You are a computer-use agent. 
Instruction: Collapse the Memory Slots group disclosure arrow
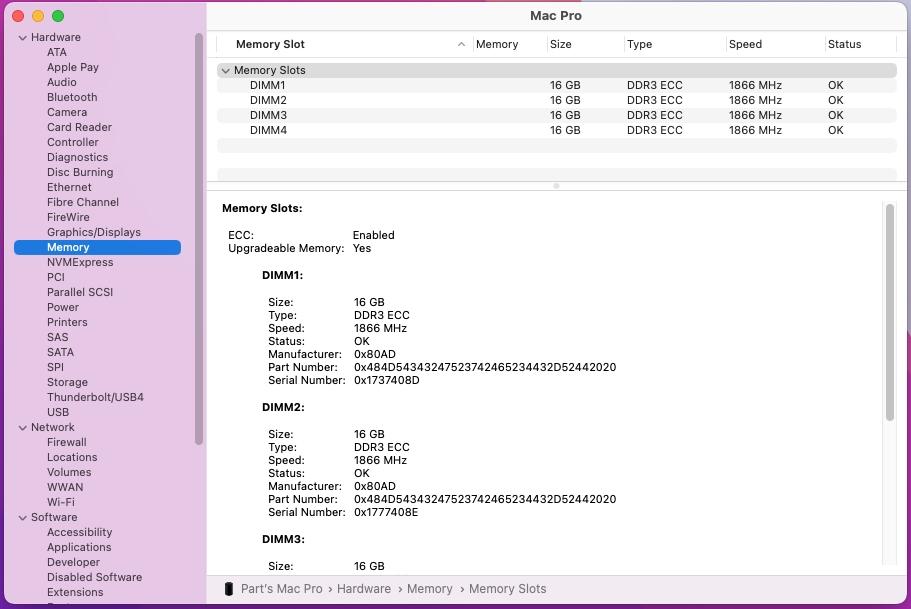coord(226,71)
